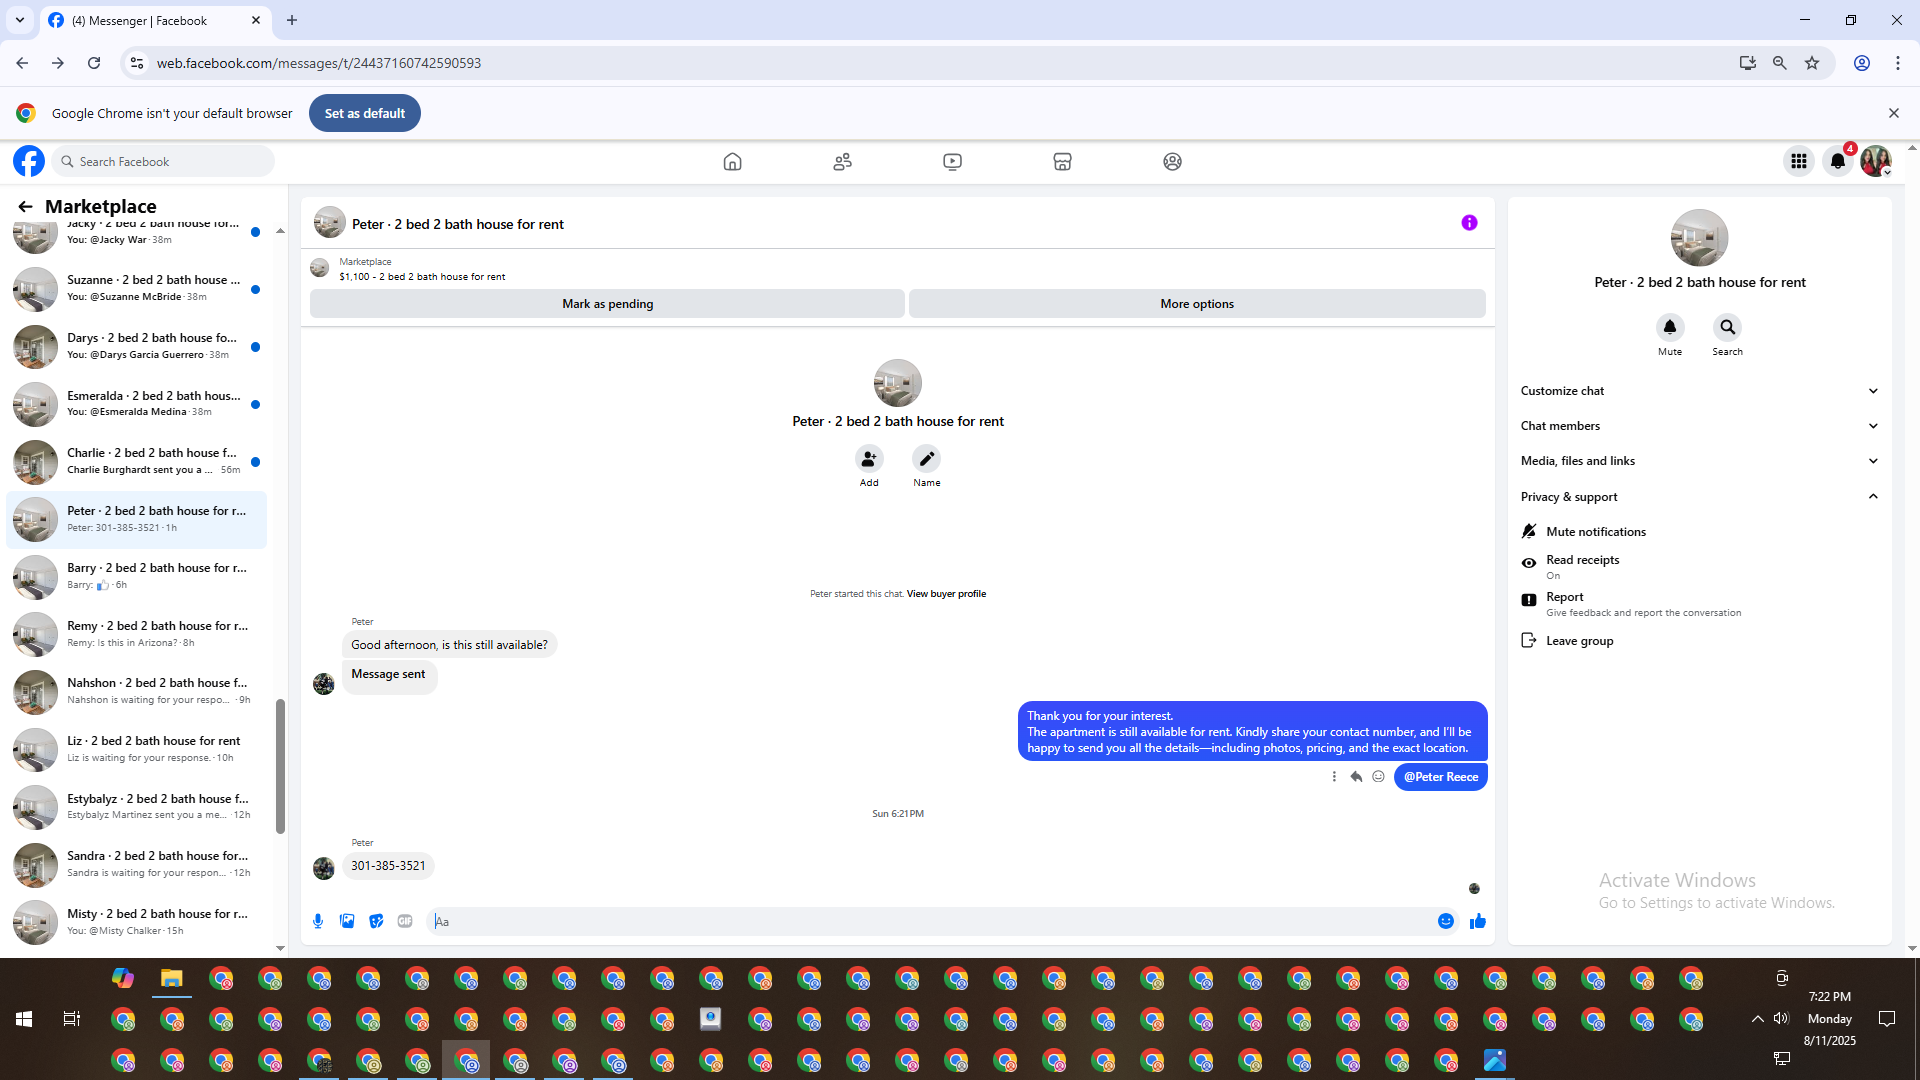Open the sticker picker icon
Viewport: 1920px width, 1080px height.
[x=376, y=921]
